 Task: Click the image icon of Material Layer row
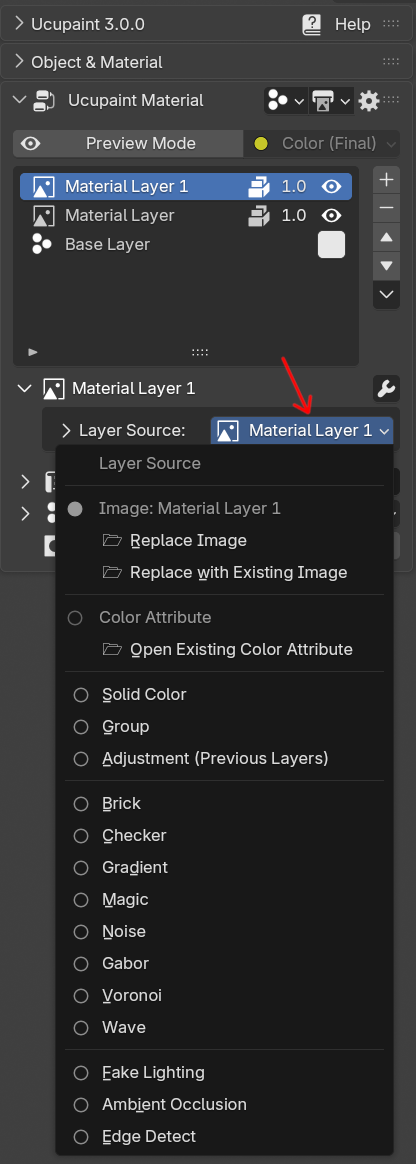click(42, 215)
